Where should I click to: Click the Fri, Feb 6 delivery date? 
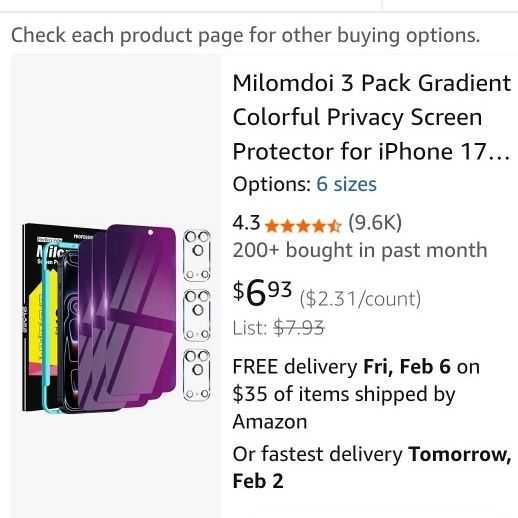[407, 366]
